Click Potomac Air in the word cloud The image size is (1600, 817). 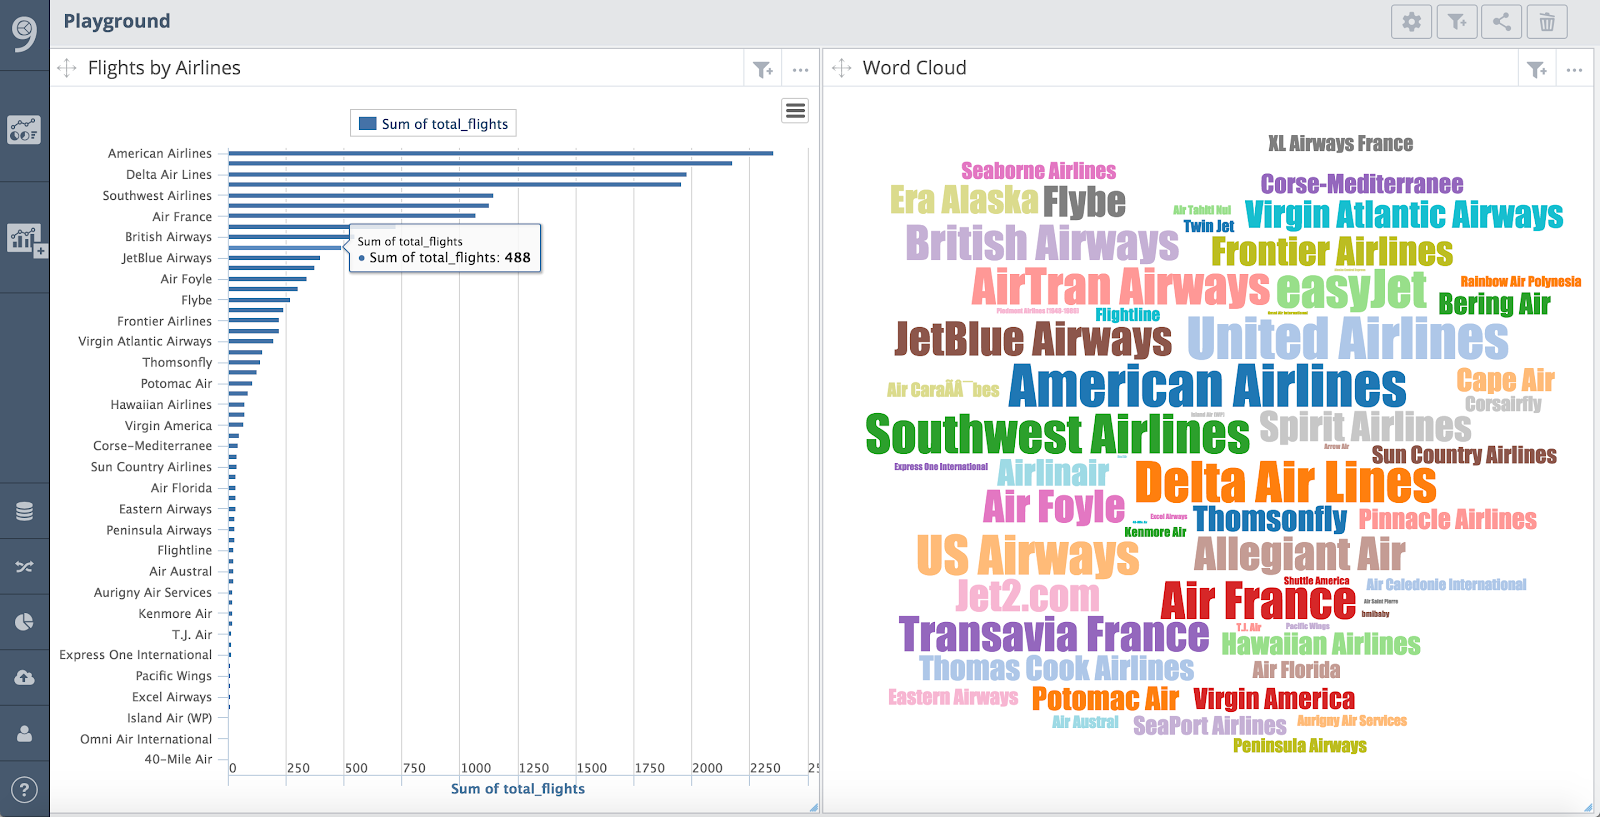pyautogui.click(x=1105, y=699)
